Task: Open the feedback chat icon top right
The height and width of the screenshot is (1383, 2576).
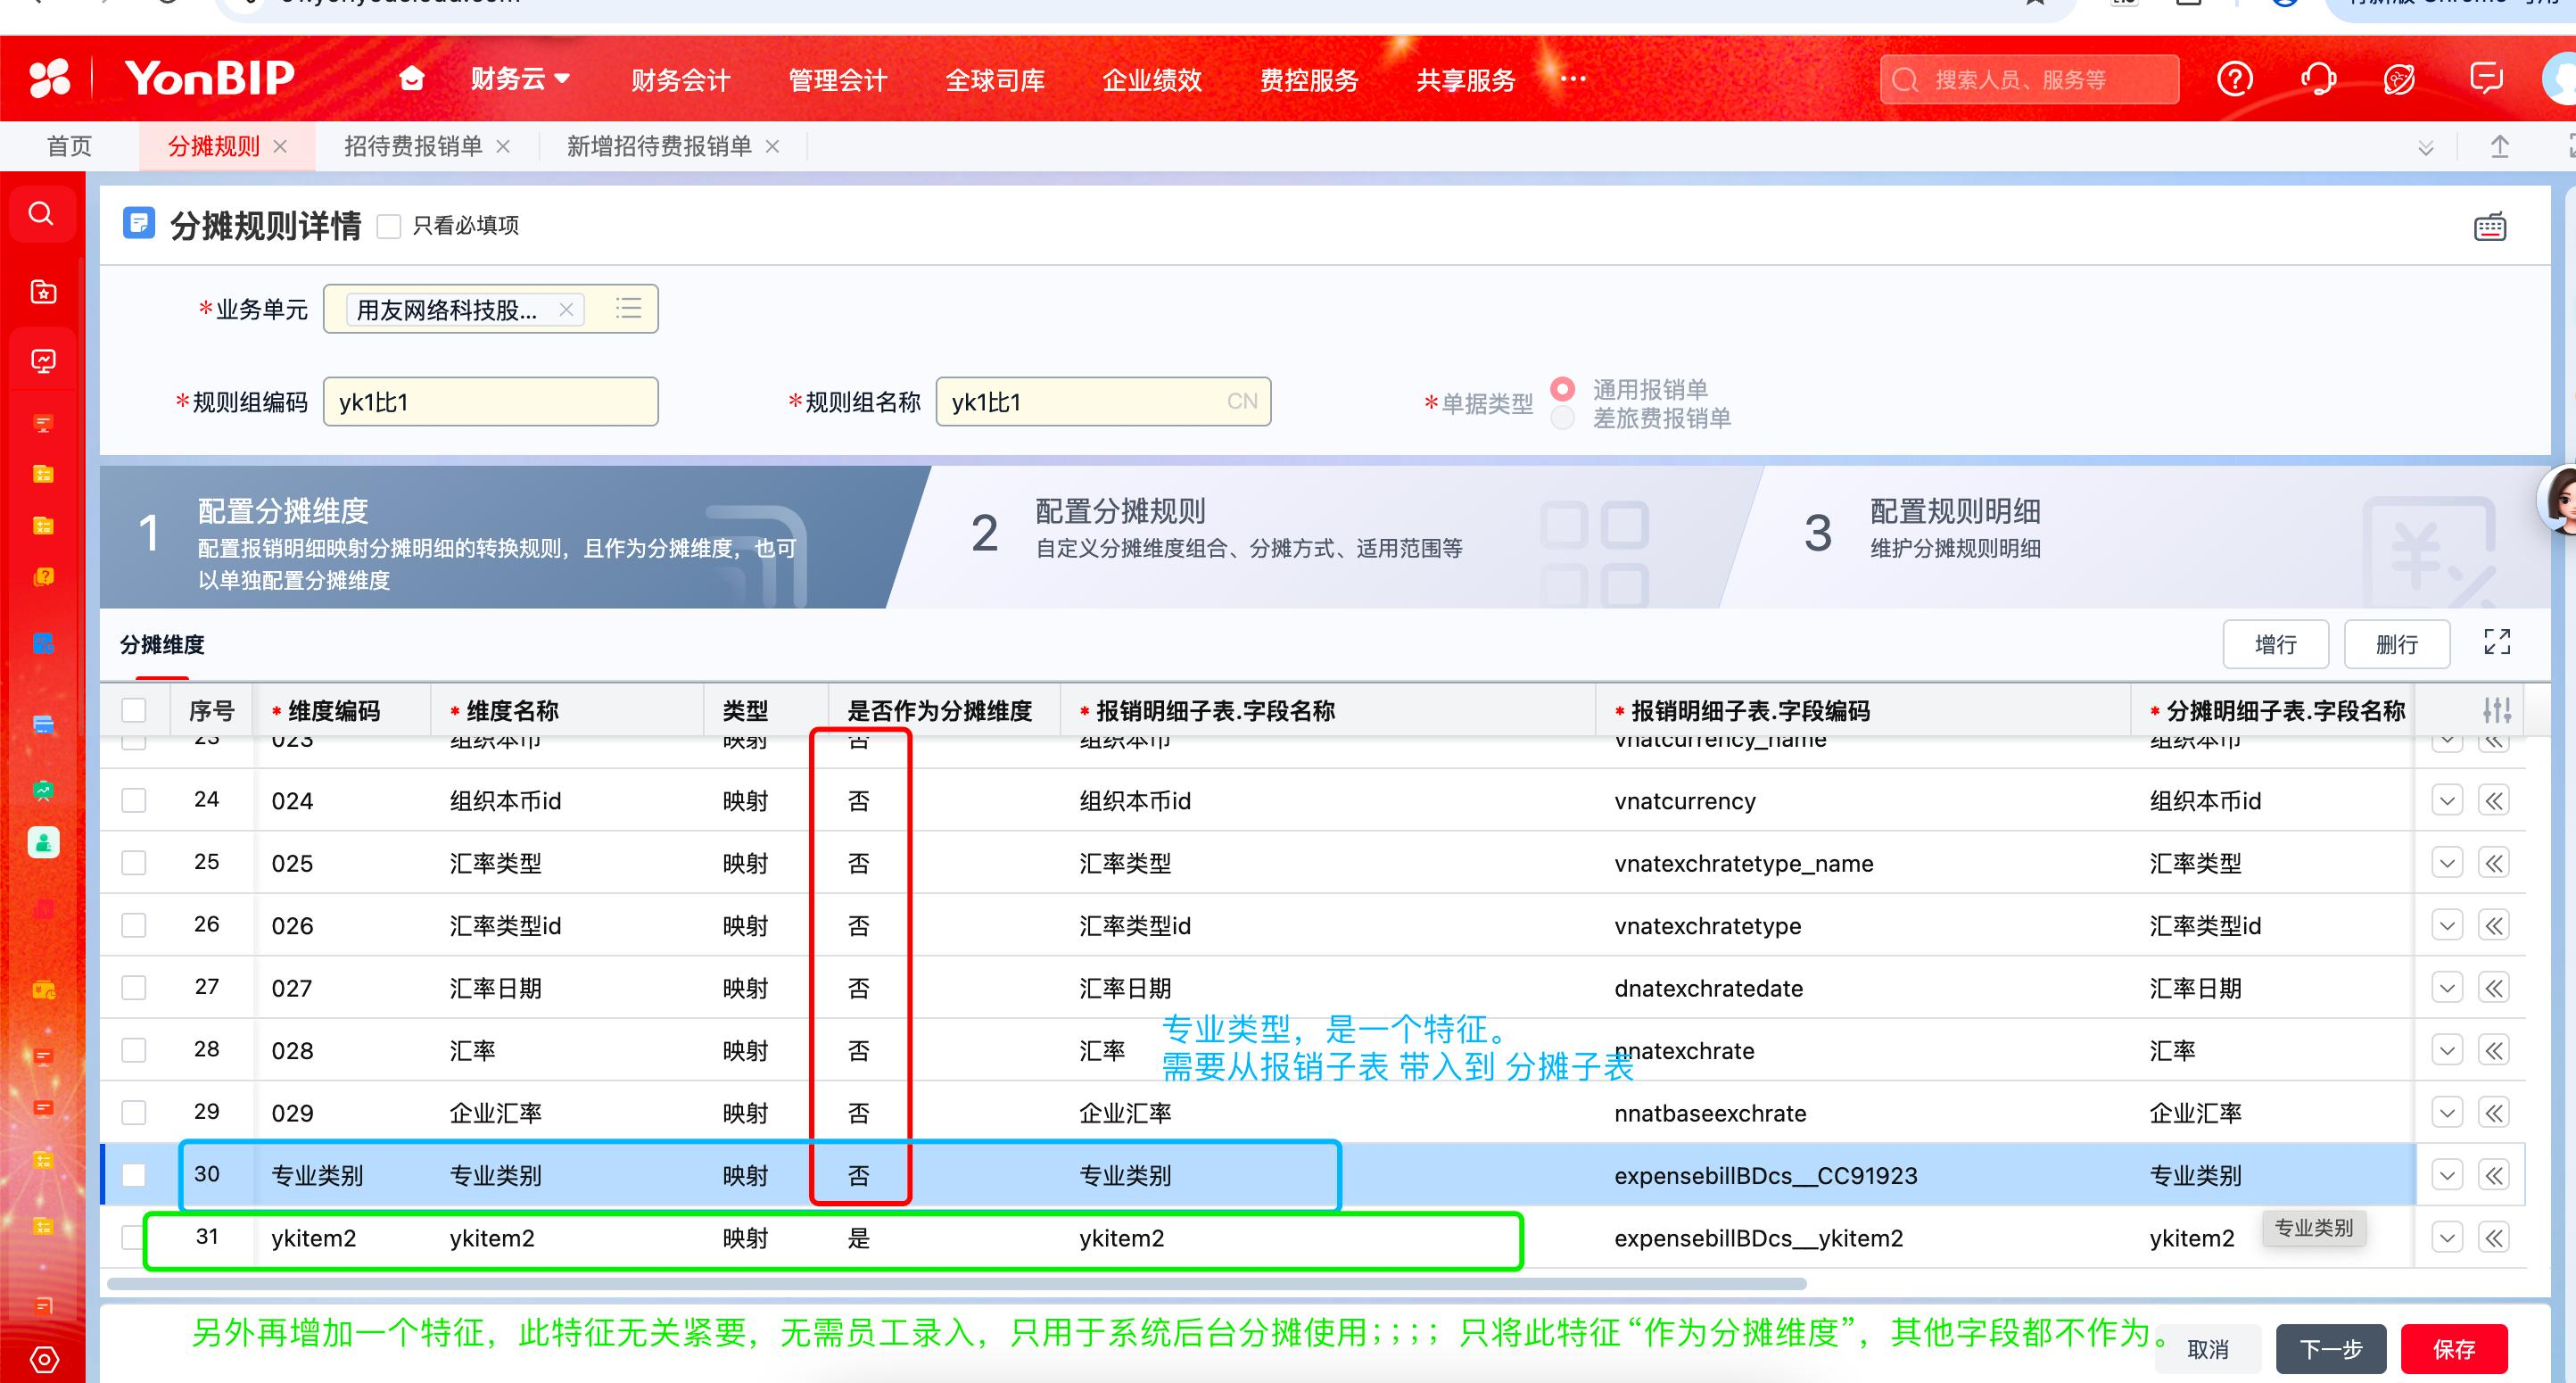Action: tap(2487, 79)
